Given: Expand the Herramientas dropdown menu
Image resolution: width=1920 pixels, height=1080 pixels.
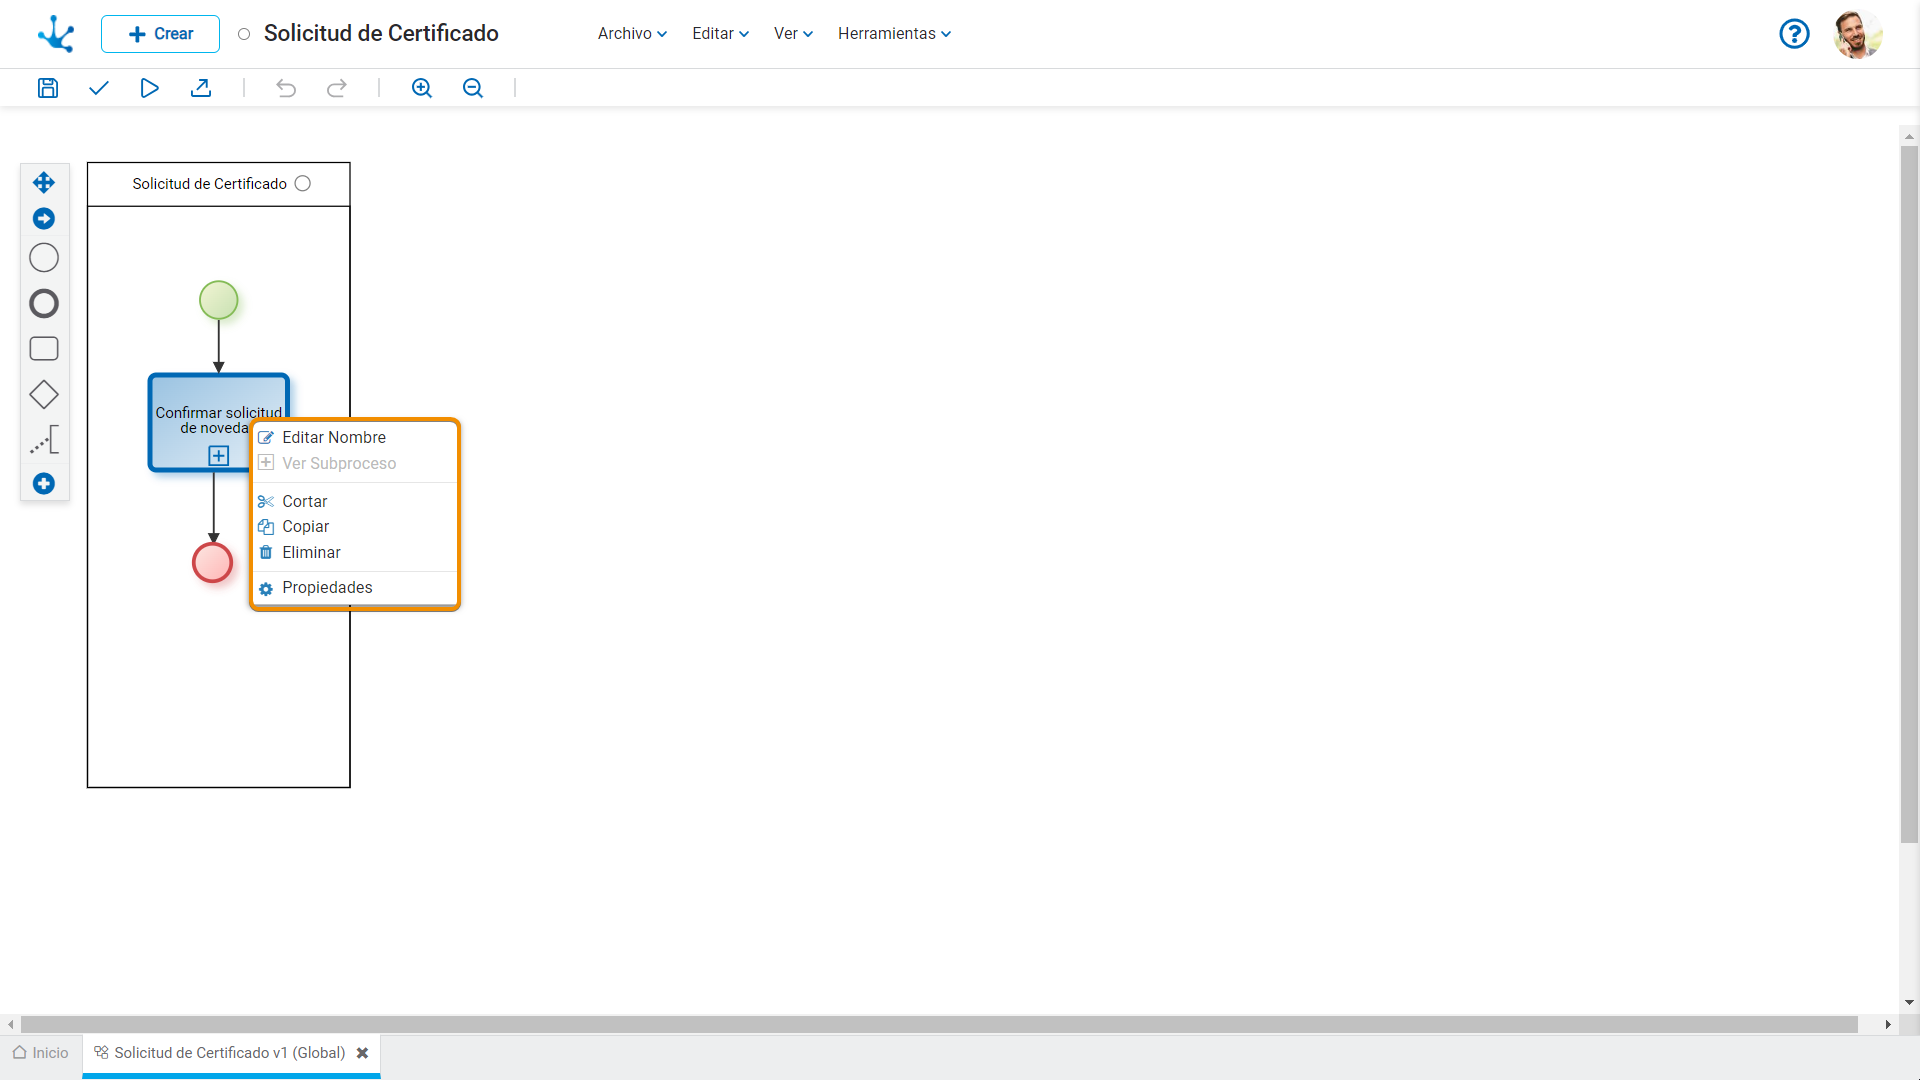Looking at the screenshot, I should click(x=894, y=34).
